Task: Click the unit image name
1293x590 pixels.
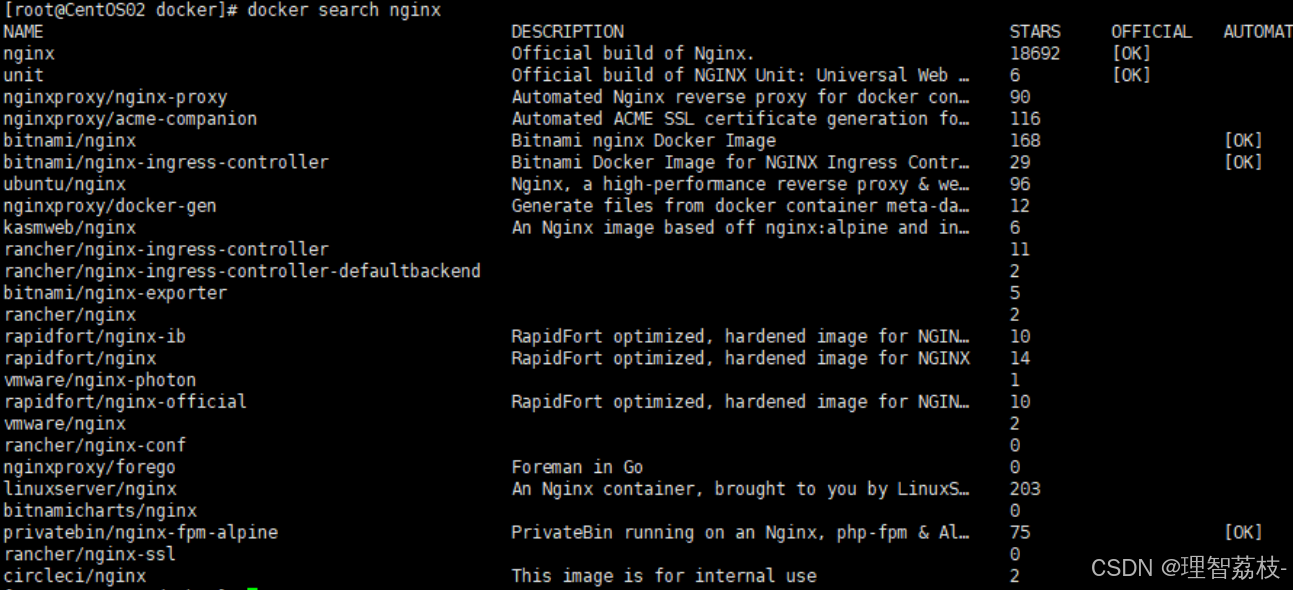Action: pyautogui.click(x=24, y=75)
